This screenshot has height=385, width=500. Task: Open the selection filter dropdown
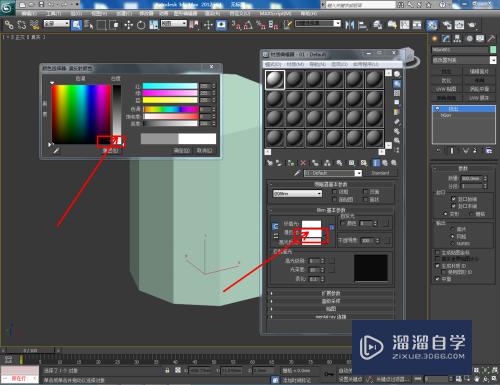[x=57, y=24]
